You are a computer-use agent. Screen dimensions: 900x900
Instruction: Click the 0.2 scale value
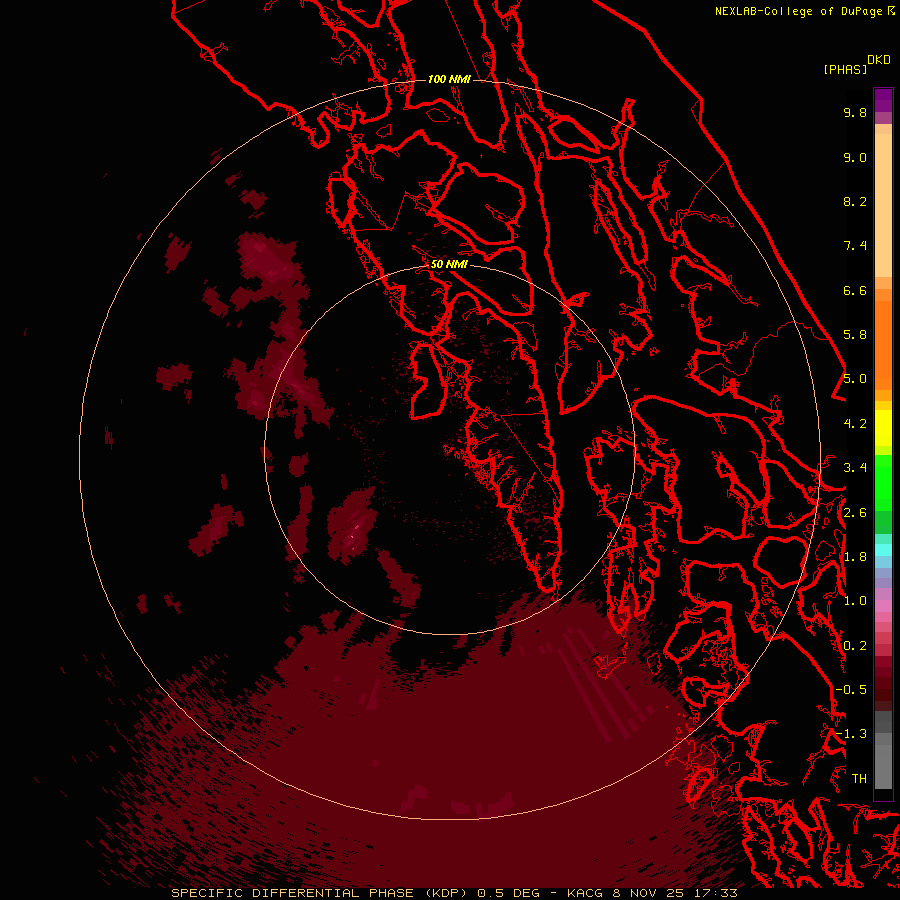[855, 646]
